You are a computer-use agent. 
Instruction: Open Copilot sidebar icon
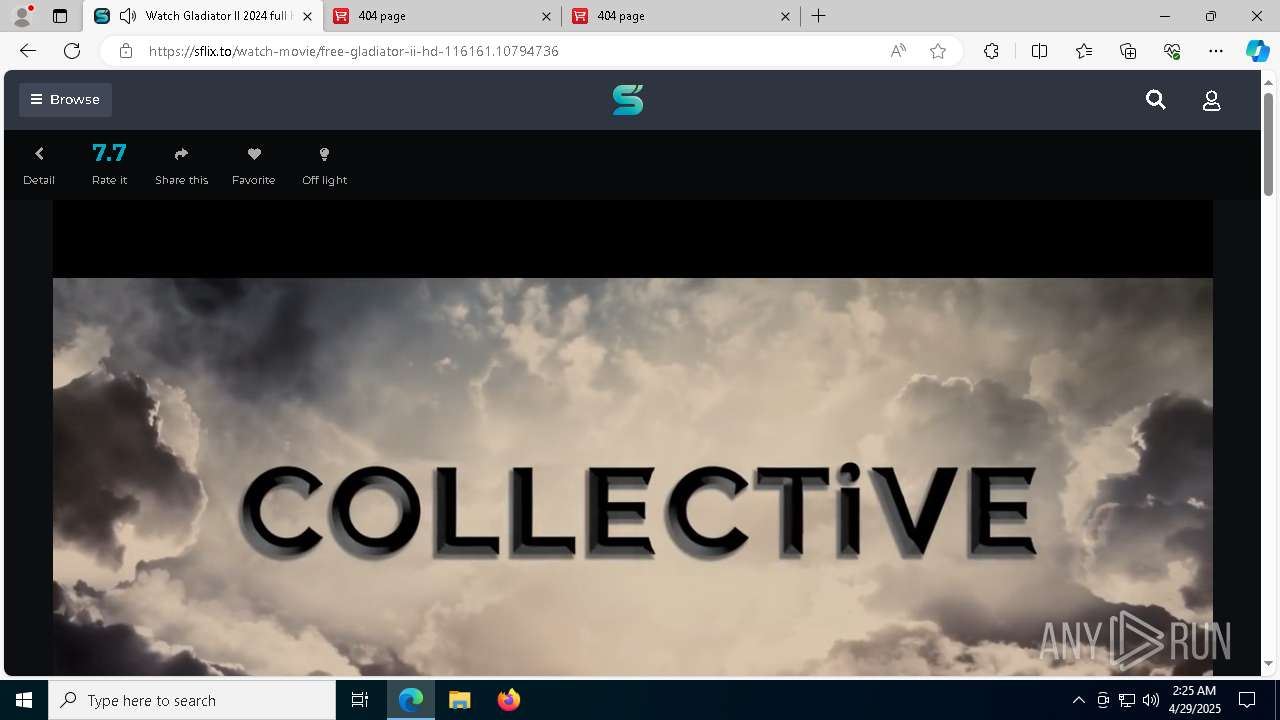tap(1257, 51)
